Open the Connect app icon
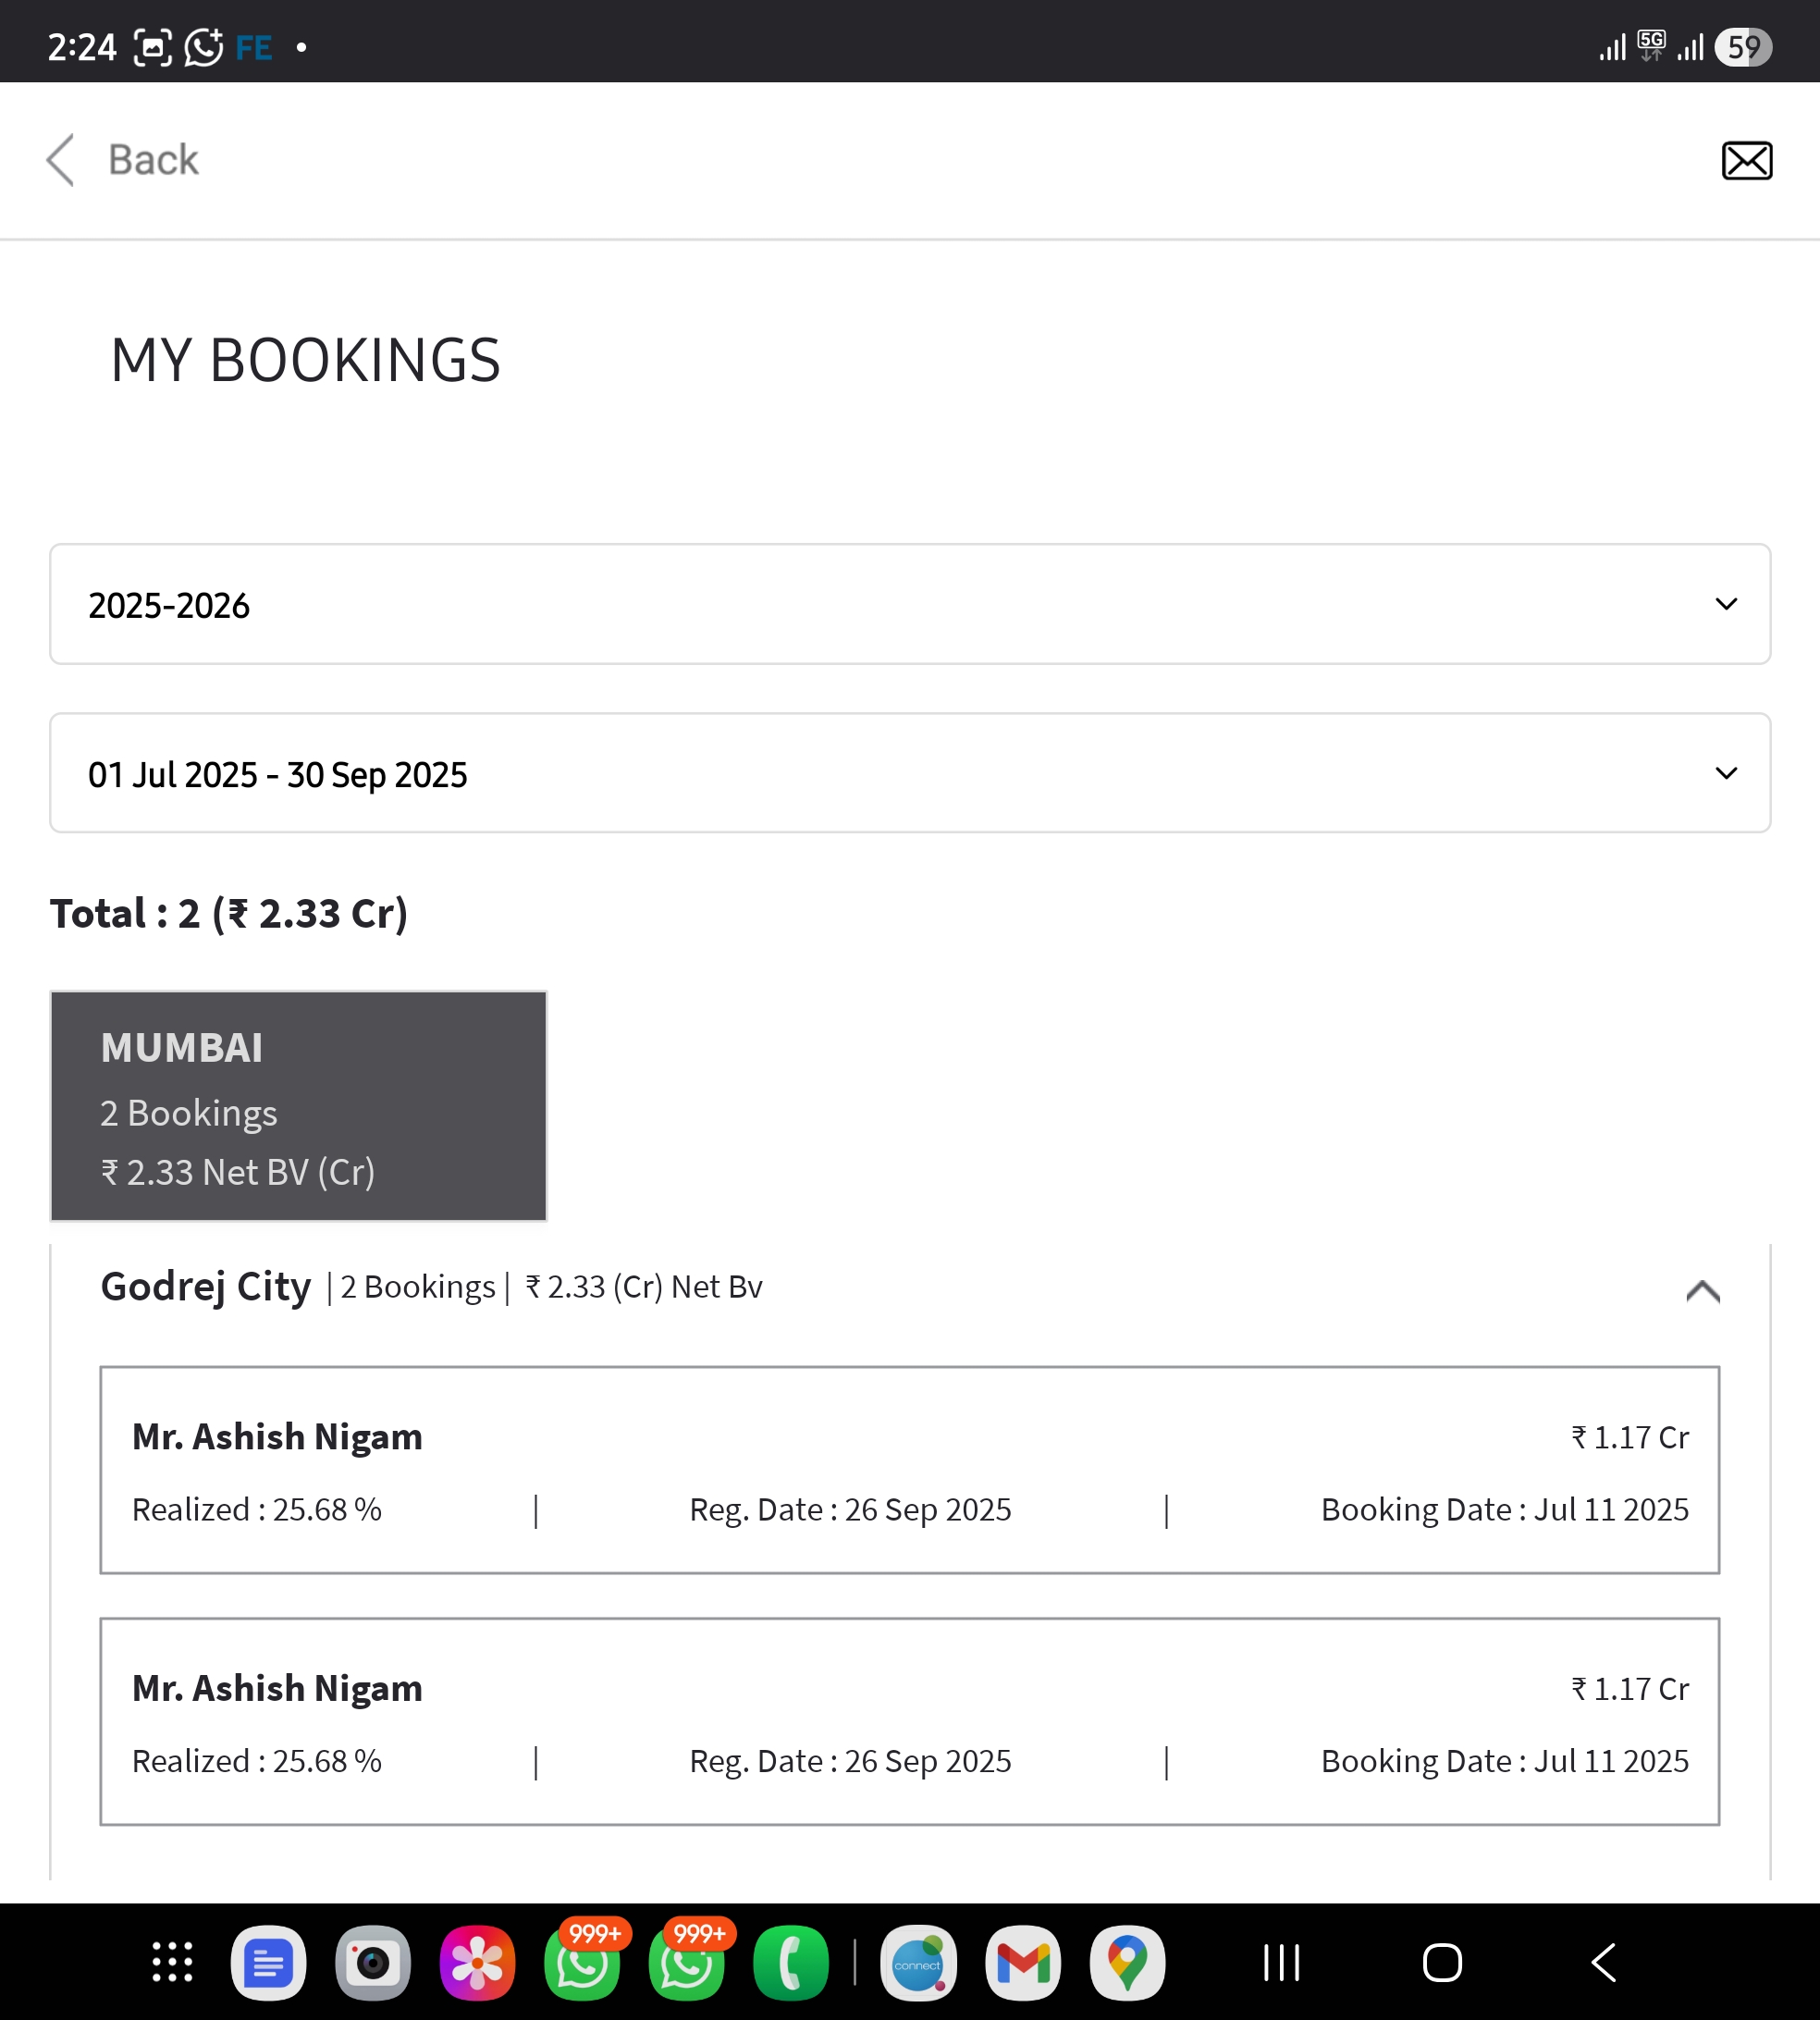Screen dimensions: 1820x2020 pyautogui.click(x=918, y=1962)
